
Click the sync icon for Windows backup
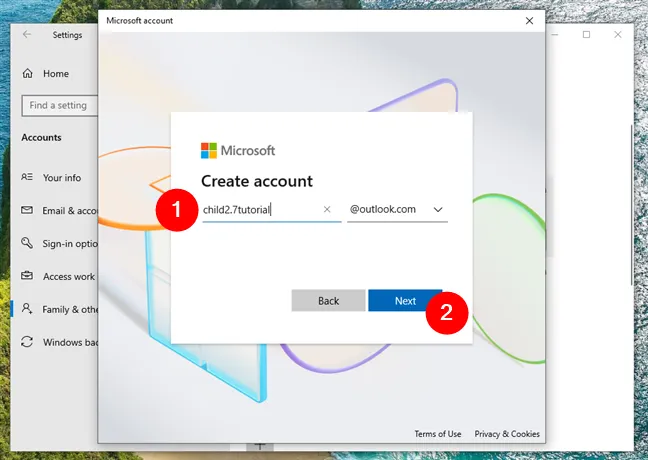[27, 342]
